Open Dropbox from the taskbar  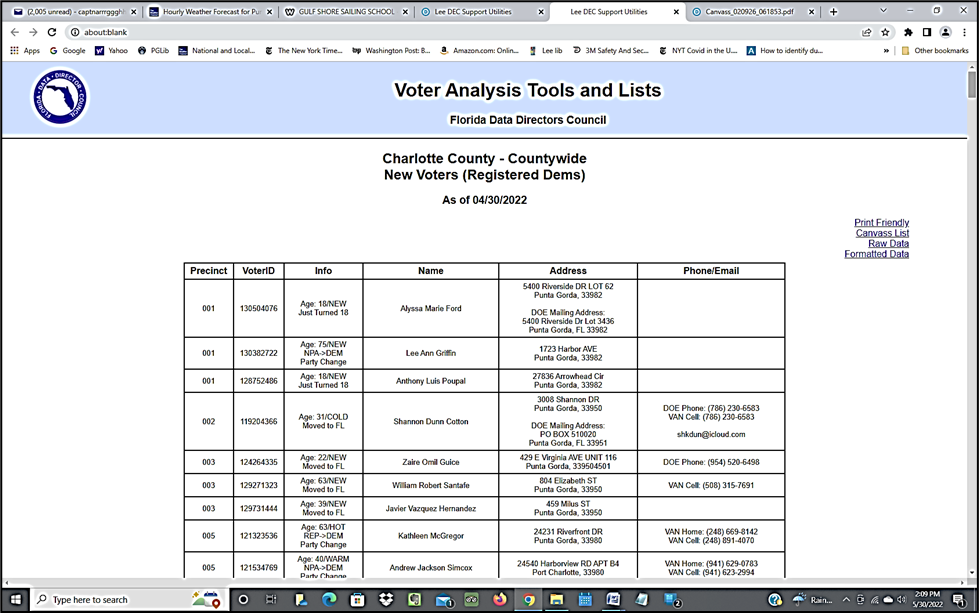(x=386, y=600)
